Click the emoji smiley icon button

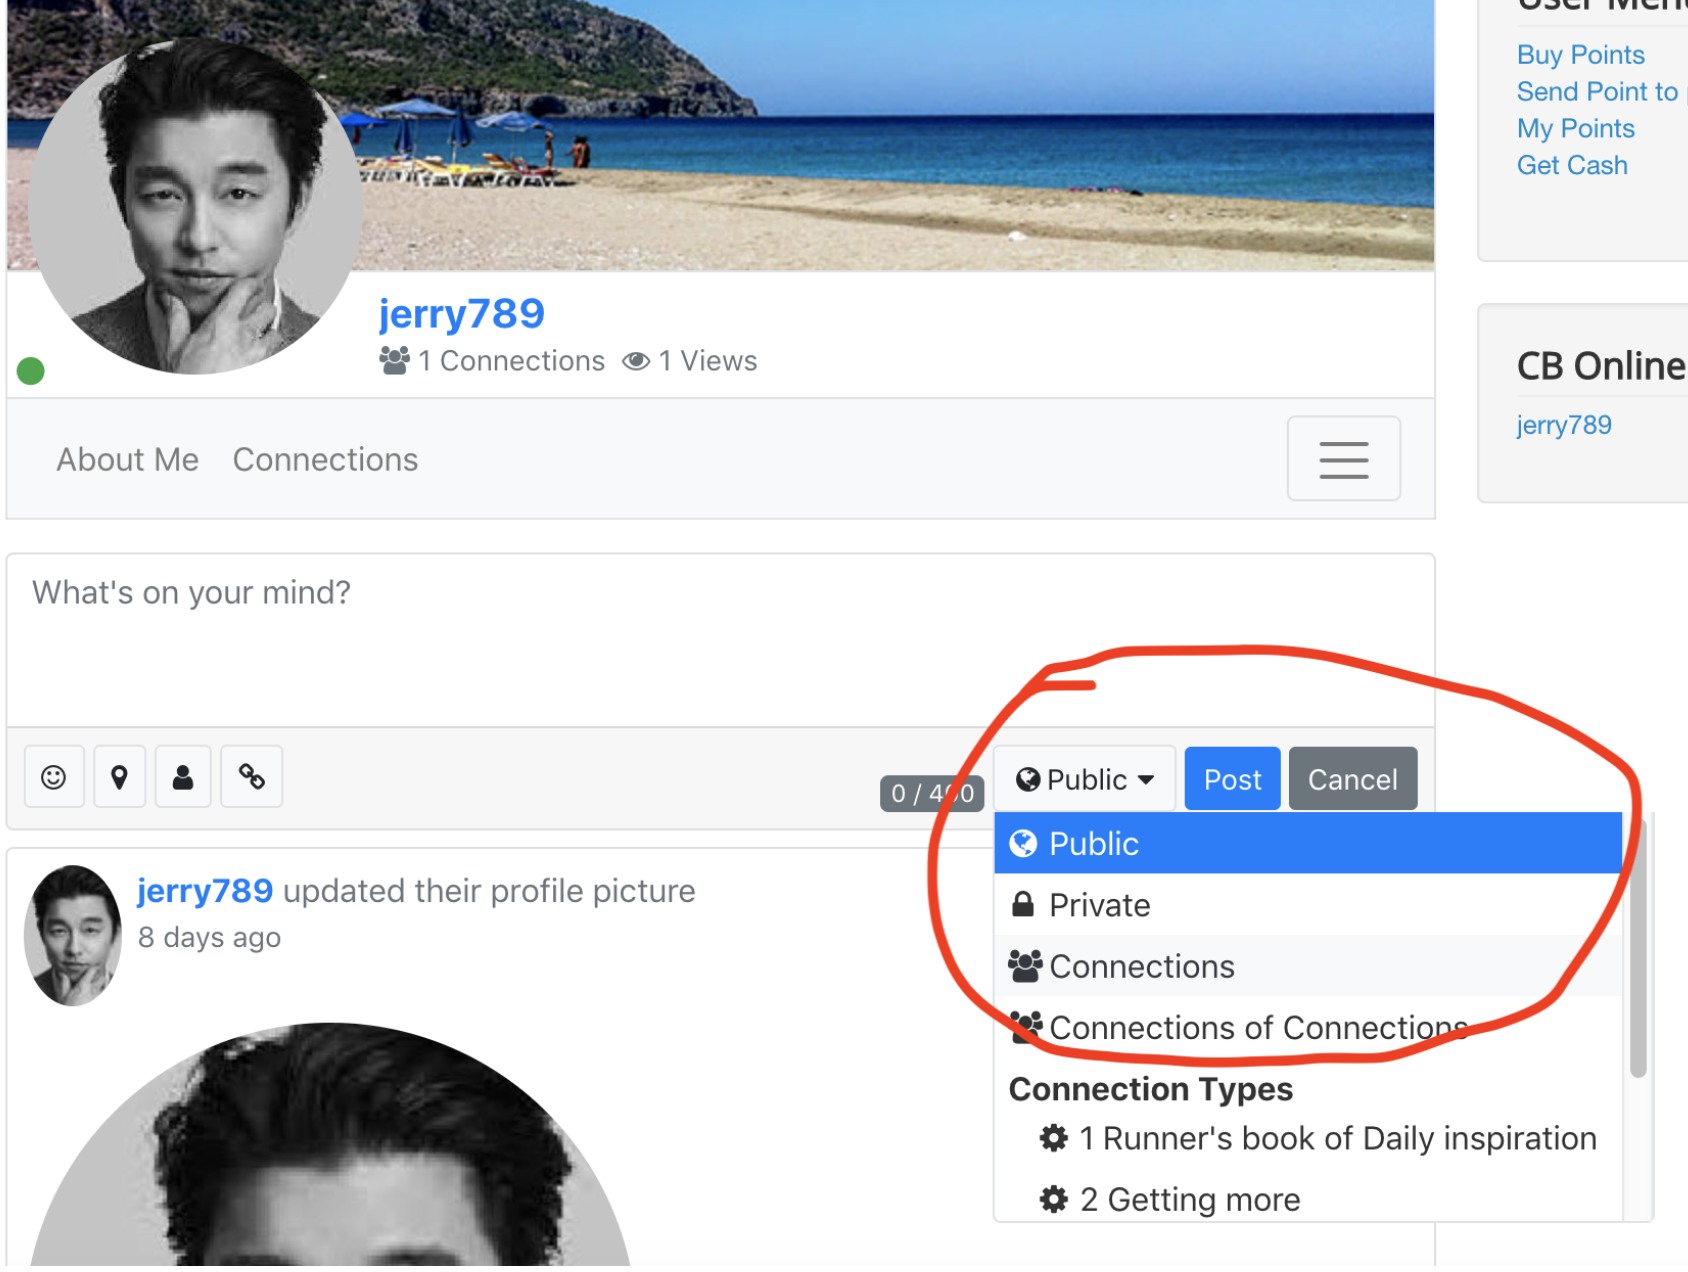click(x=54, y=777)
